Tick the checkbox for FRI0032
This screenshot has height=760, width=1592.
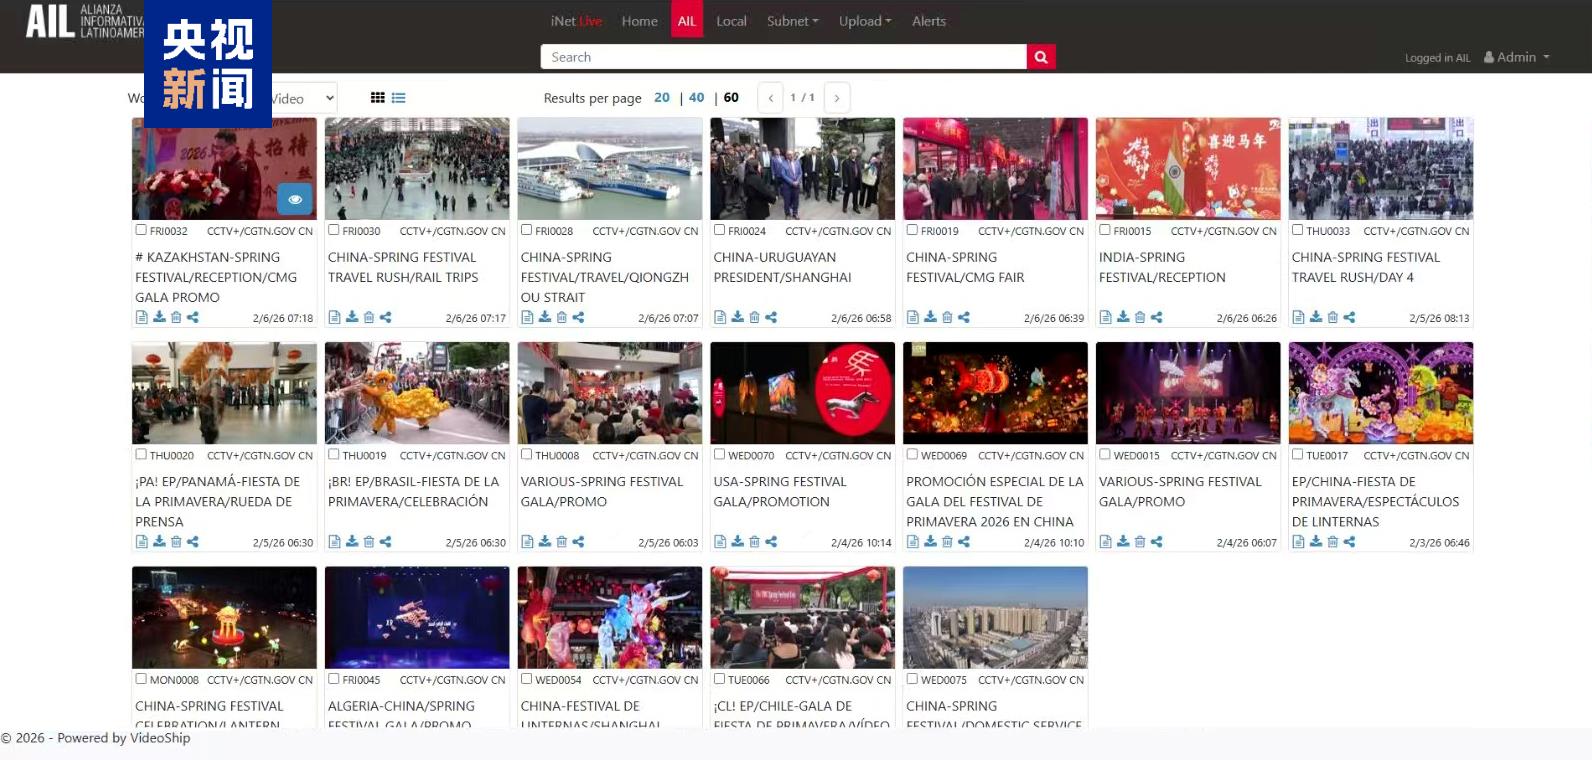[141, 230]
